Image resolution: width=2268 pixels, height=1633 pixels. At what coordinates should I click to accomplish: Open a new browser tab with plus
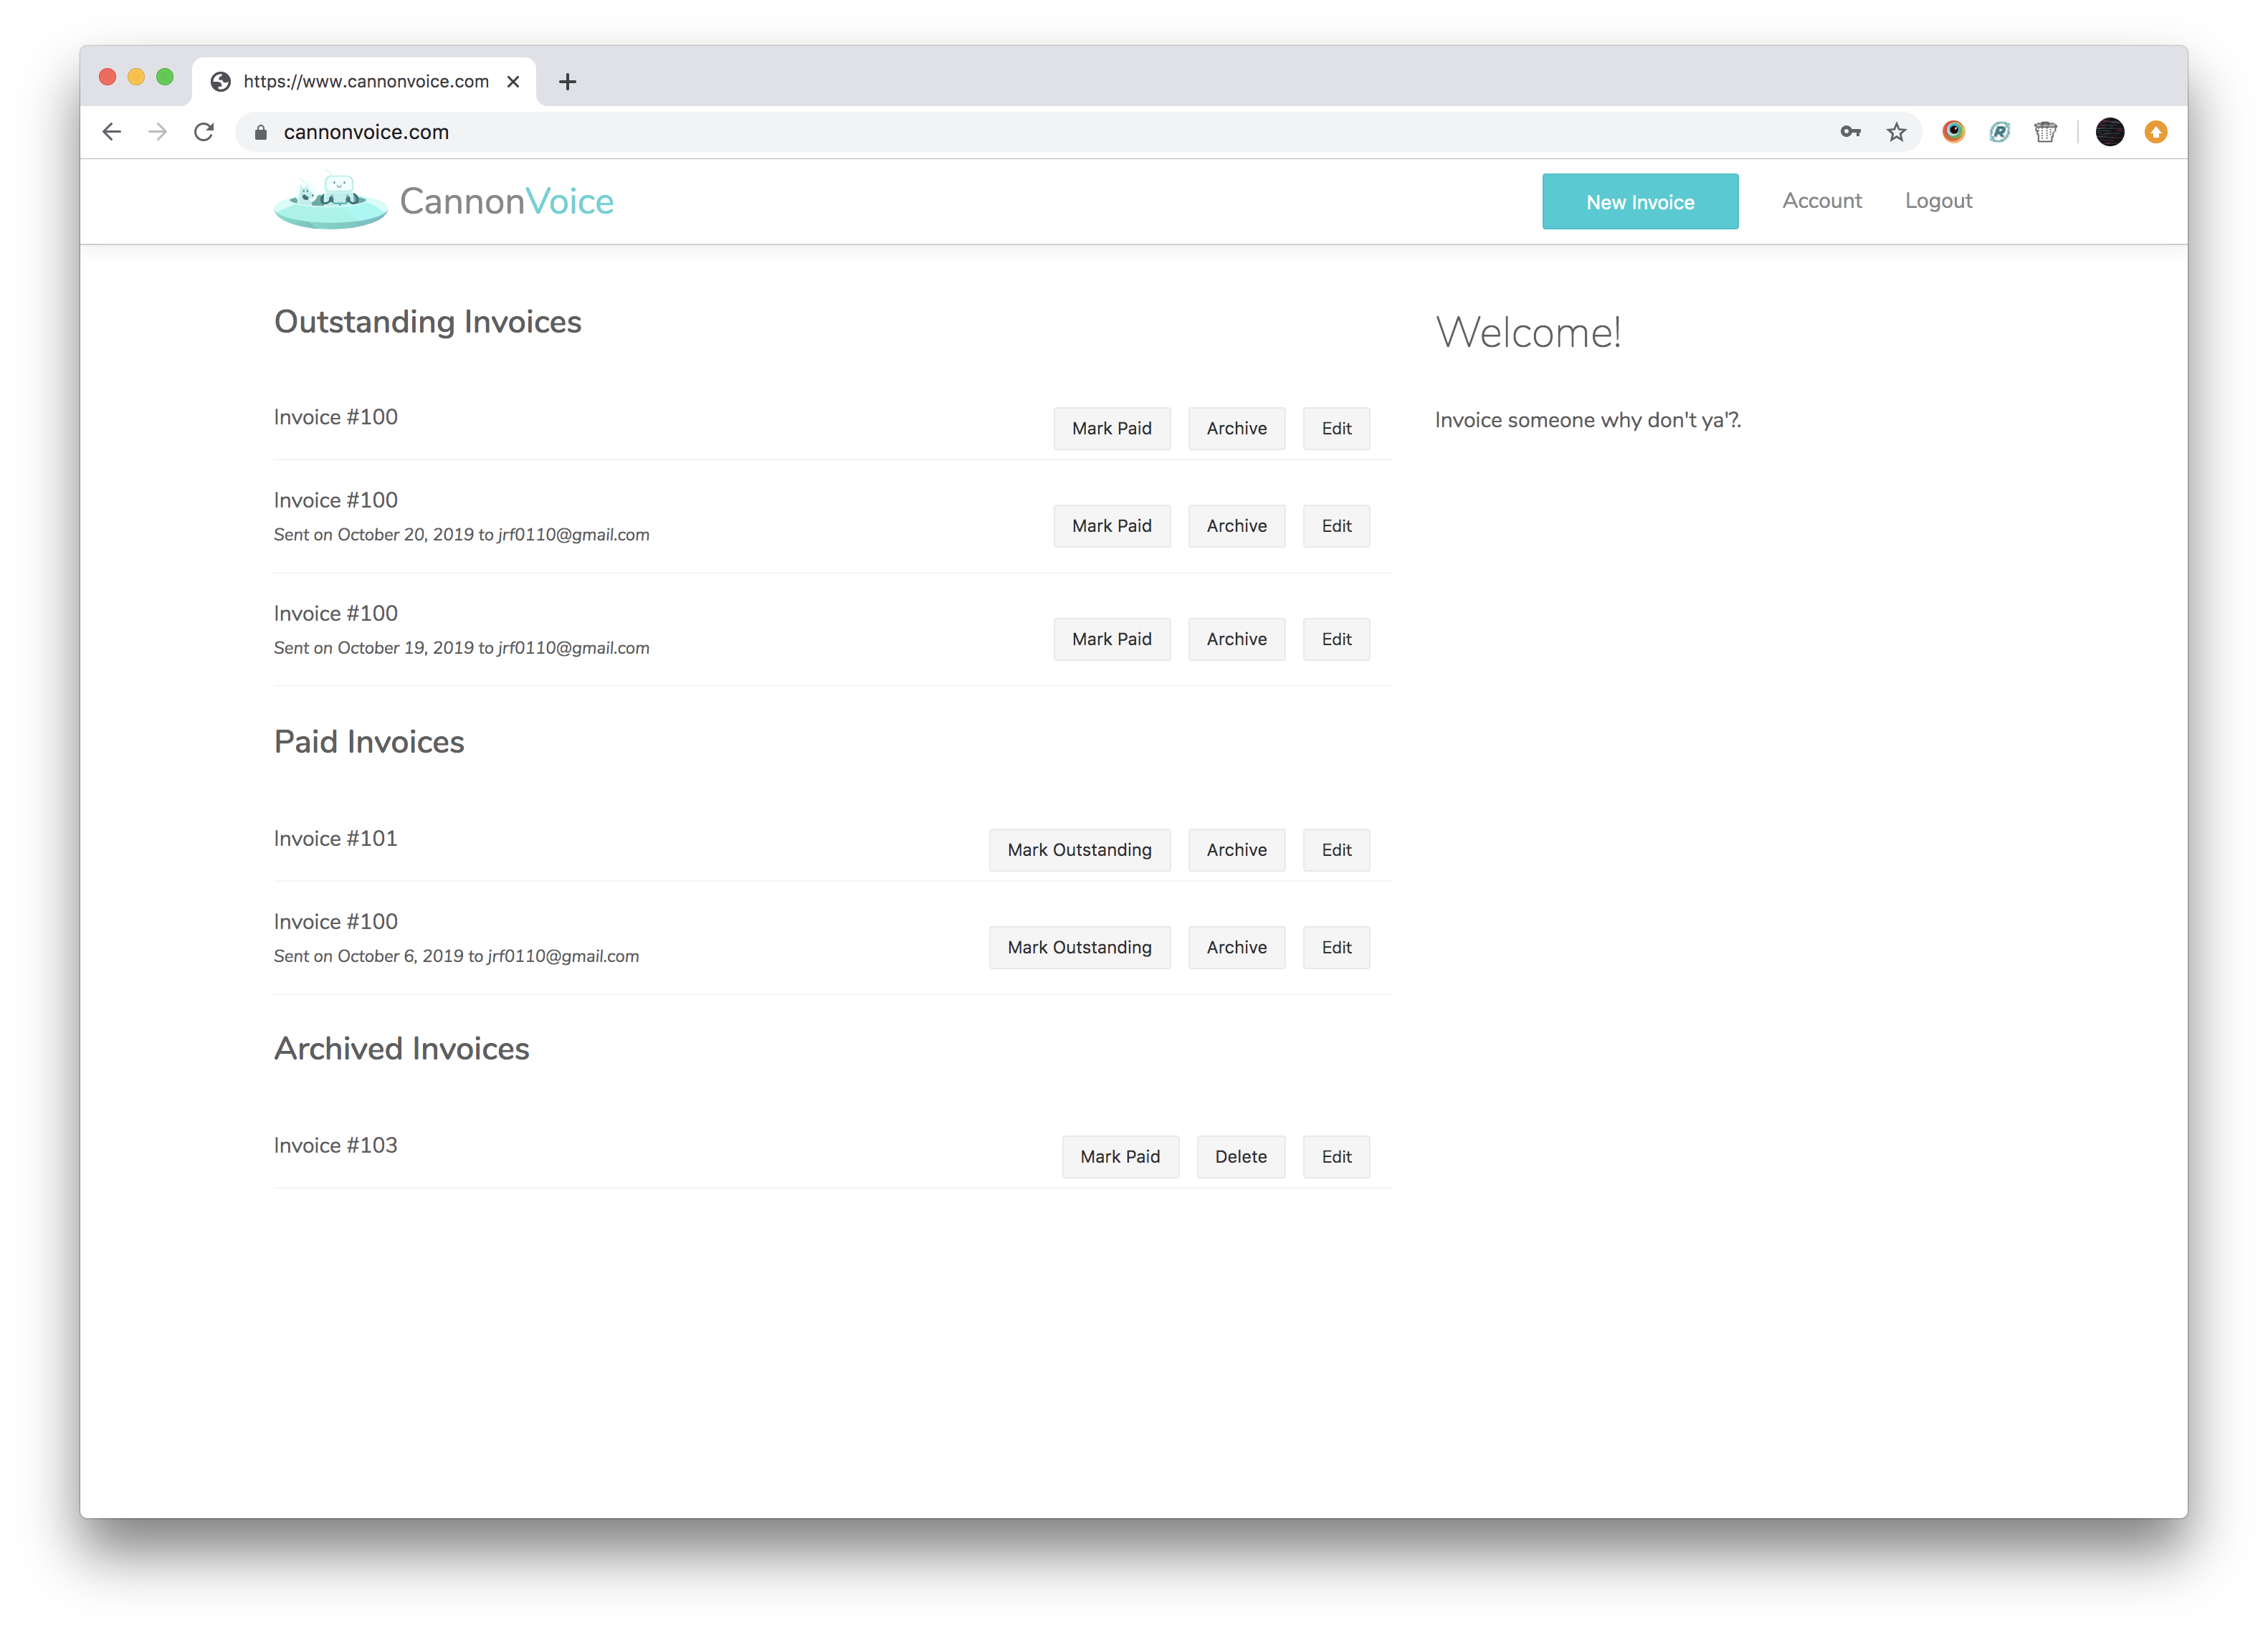click(x=568, y=82)
